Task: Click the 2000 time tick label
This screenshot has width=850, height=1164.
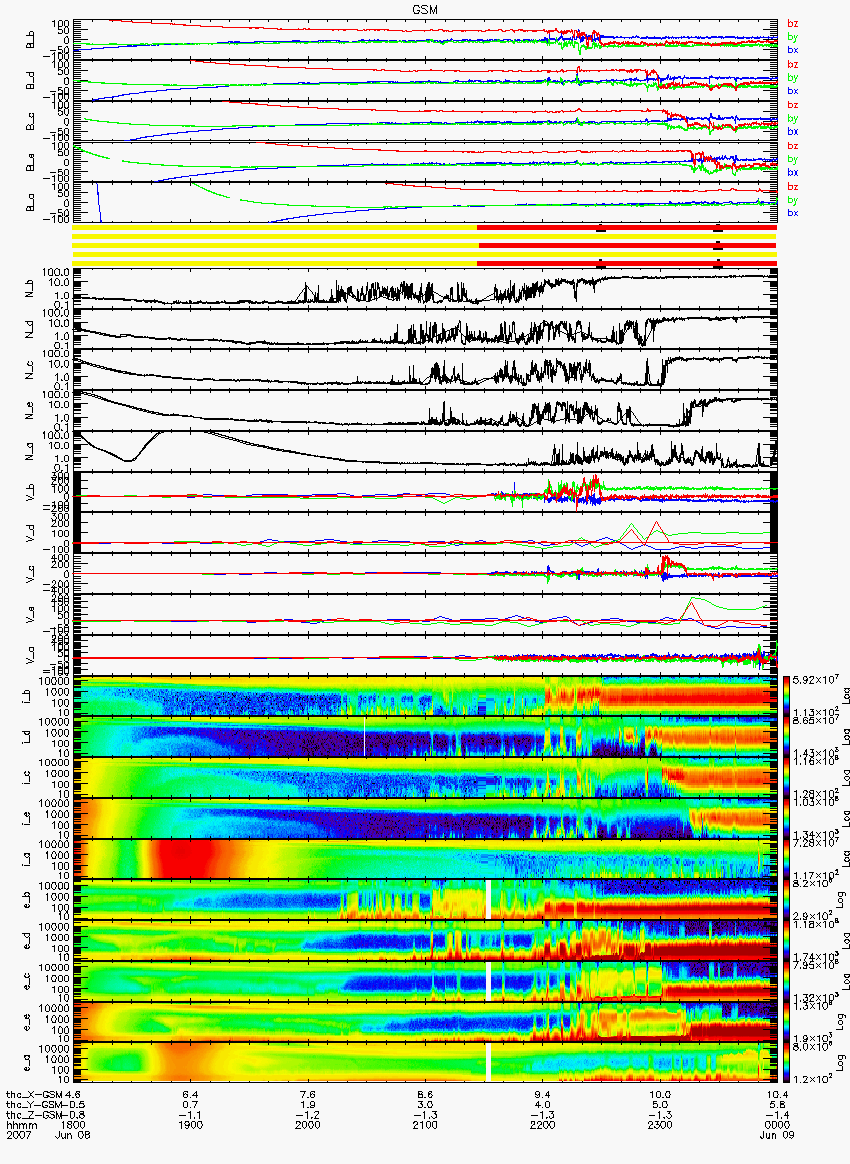Action: click(x=308, y=1125)
